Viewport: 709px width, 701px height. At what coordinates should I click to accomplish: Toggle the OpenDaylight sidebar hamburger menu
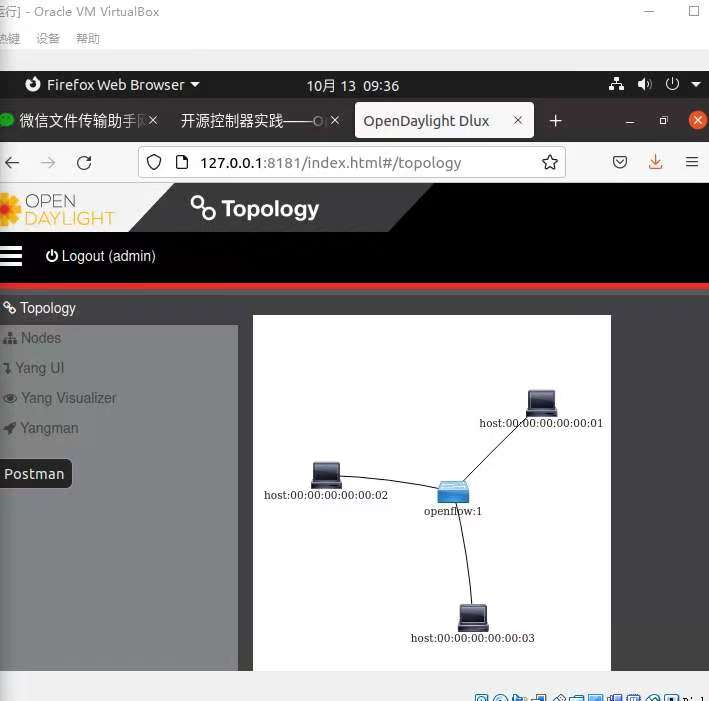point(11,256)
